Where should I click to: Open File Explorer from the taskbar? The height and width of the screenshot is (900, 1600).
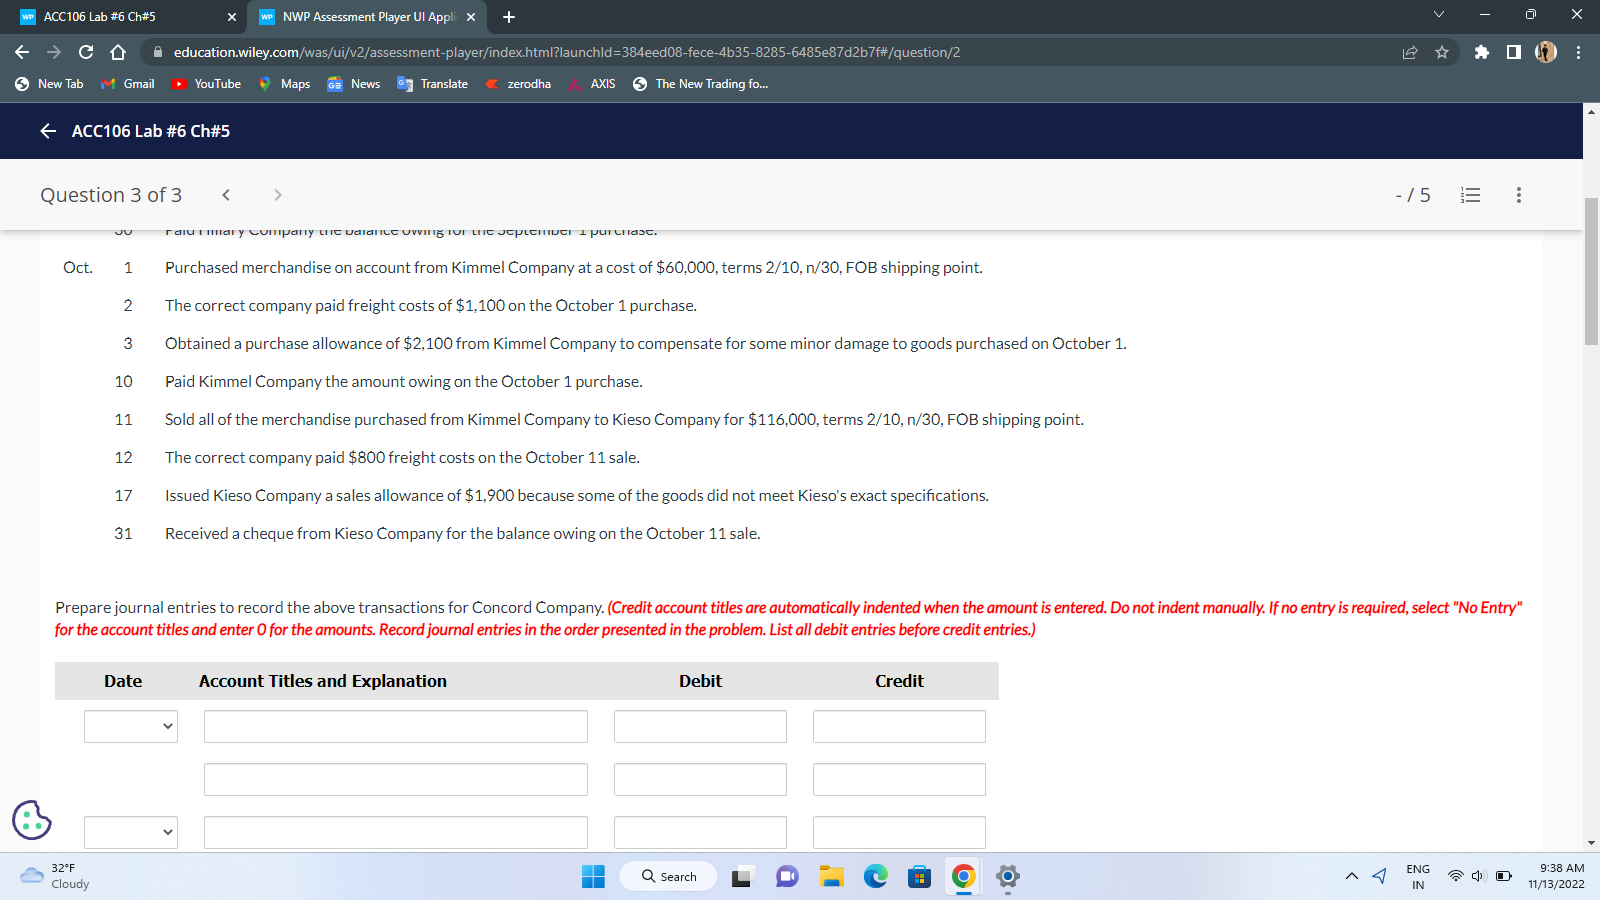click(x=830, y=876)
